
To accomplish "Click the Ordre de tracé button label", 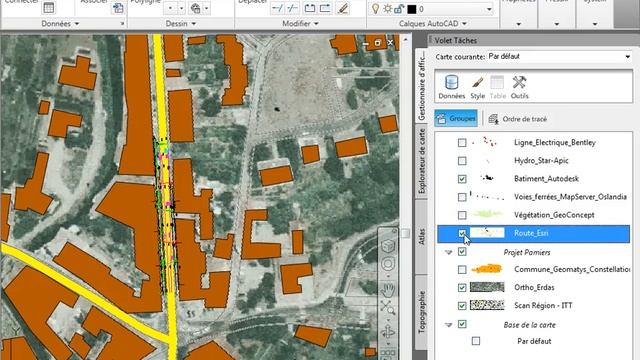I will coord(524,119).
